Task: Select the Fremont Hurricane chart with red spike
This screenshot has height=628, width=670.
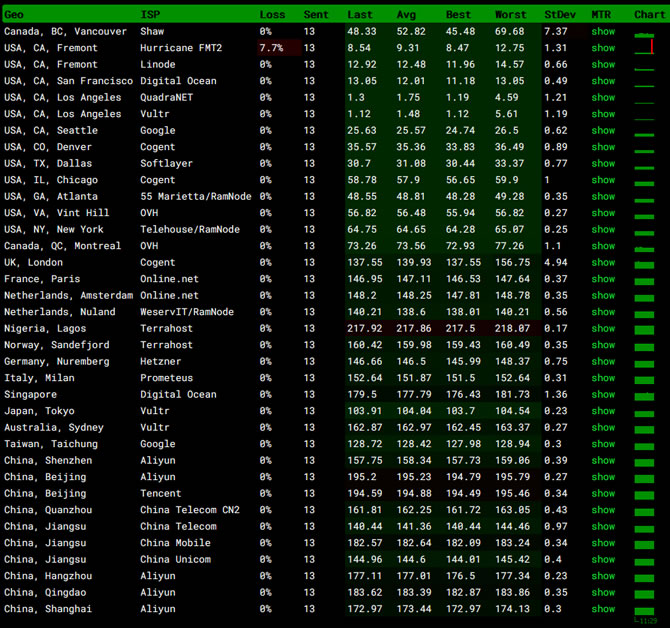Action: click(644, 47)
